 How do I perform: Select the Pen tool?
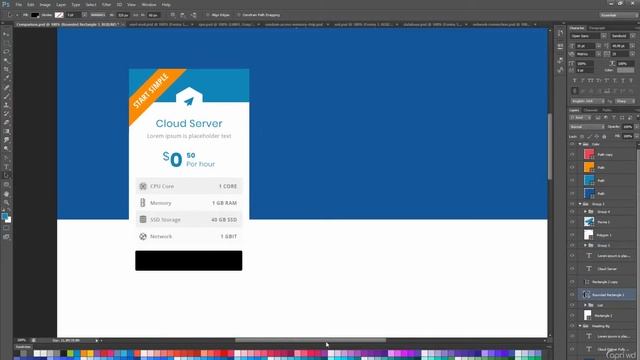6,158
